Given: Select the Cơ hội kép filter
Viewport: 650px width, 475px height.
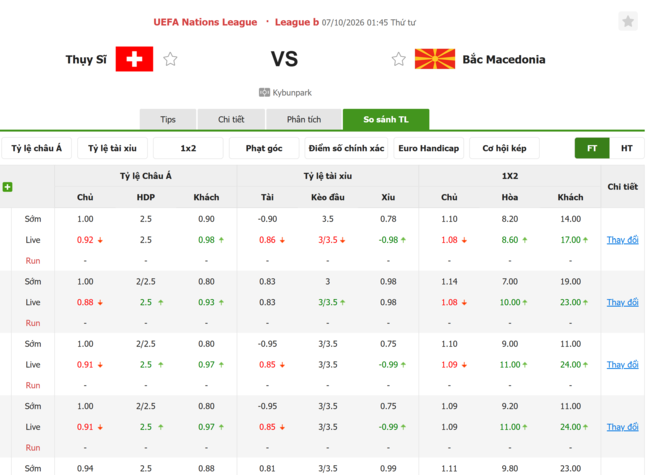Looking at the screenshot, I should [504, 148].
